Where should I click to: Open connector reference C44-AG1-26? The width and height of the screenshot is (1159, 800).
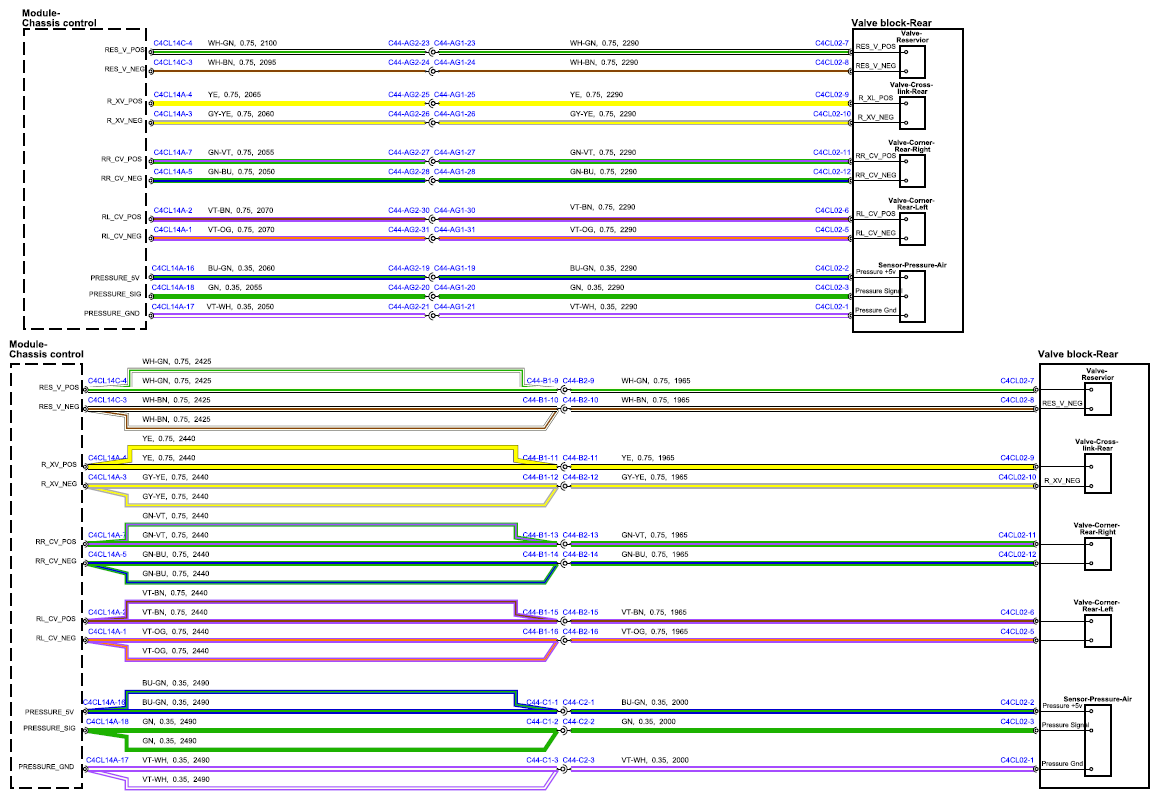pos(455,115)
